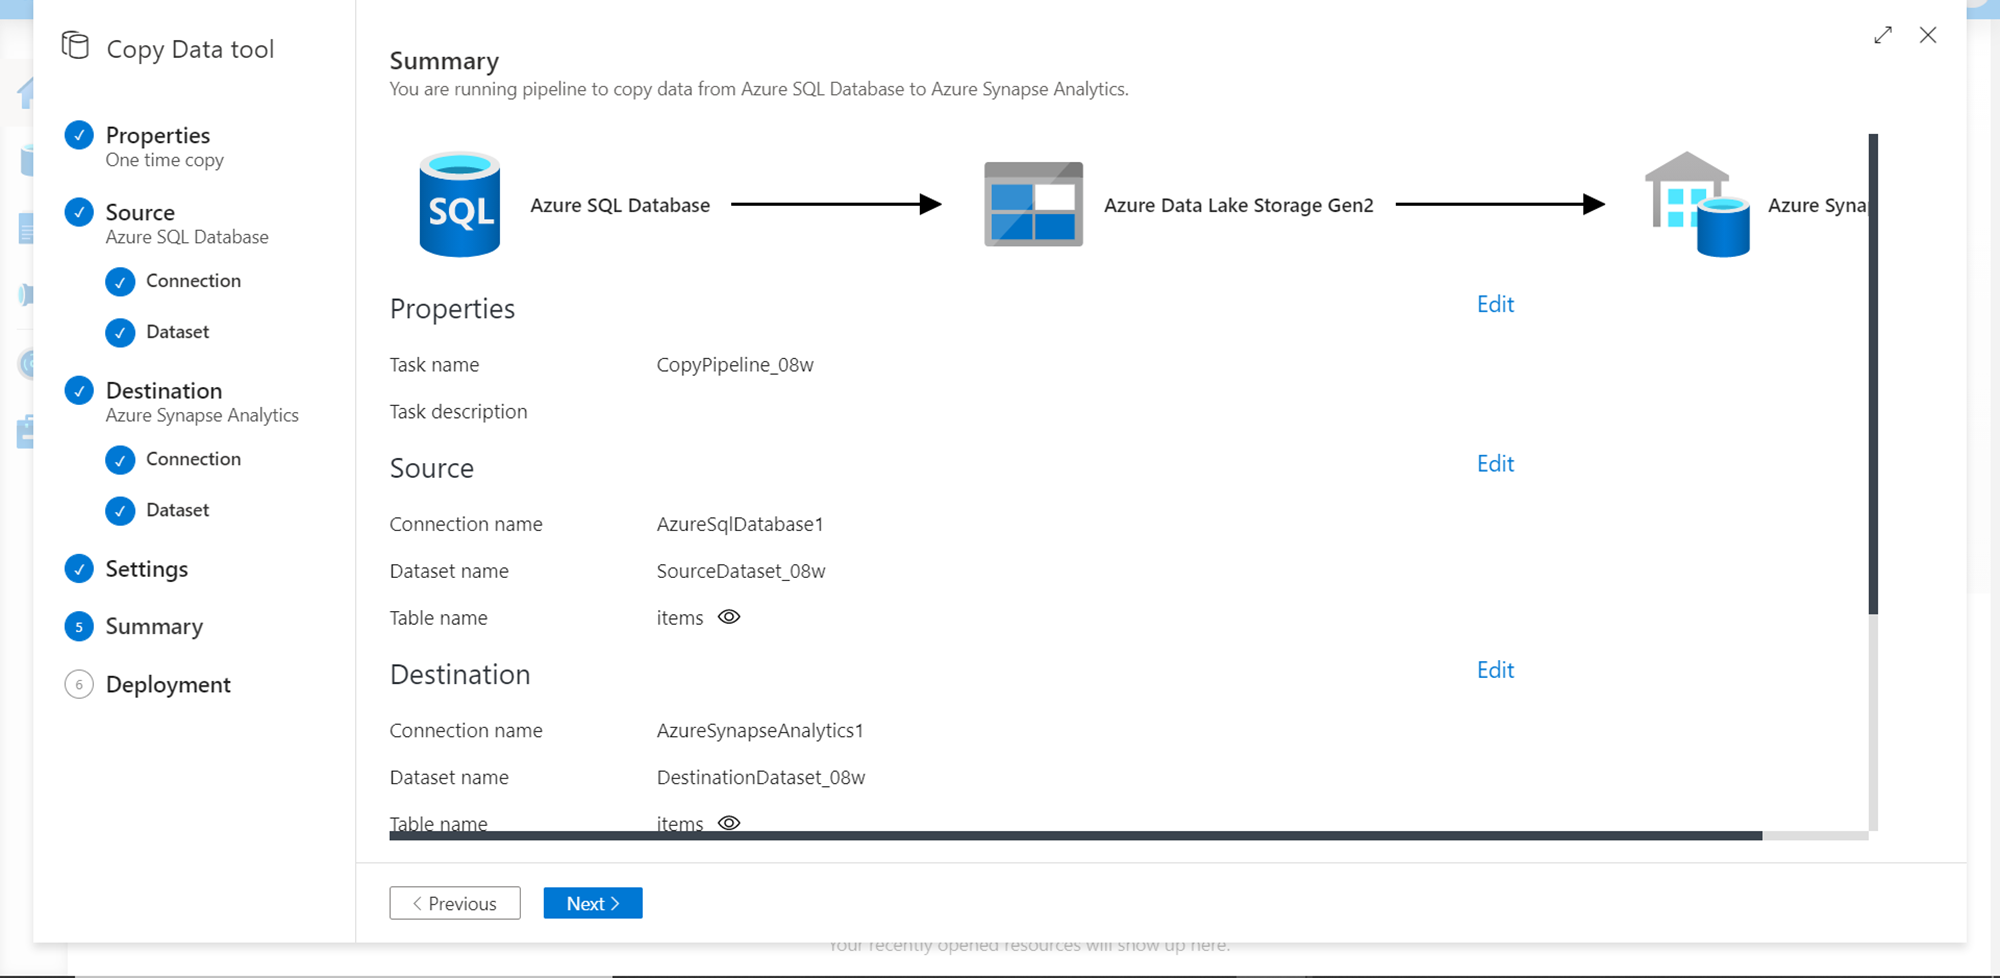Open the Source Connection sub-step
The height and width of the screenshot is (978, 2000).
193,281
